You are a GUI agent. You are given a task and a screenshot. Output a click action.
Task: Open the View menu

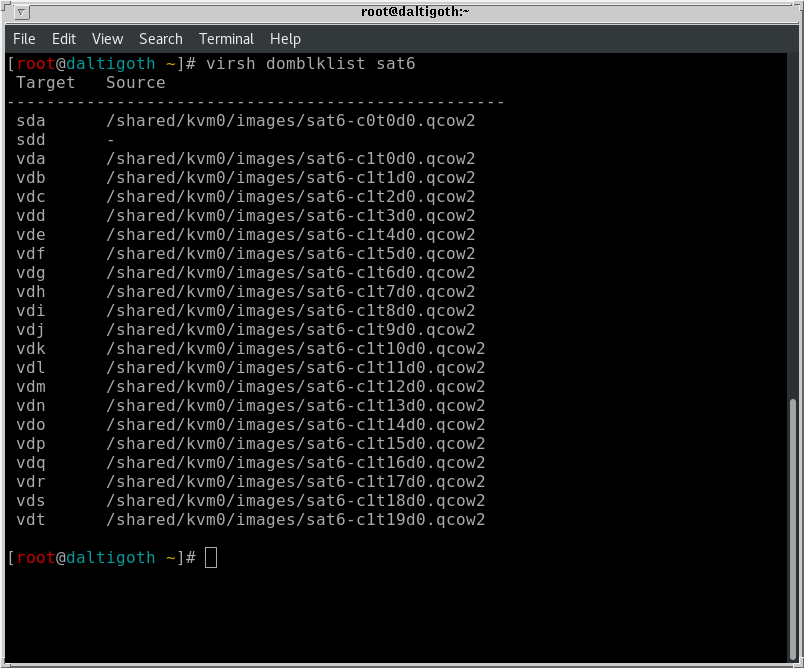(107, 39)
